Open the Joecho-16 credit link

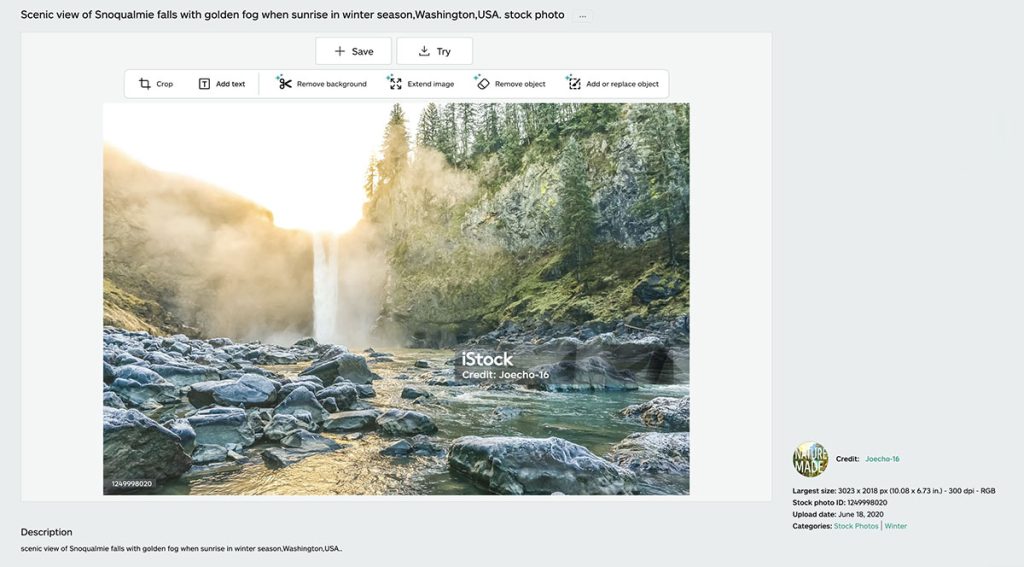882,459
